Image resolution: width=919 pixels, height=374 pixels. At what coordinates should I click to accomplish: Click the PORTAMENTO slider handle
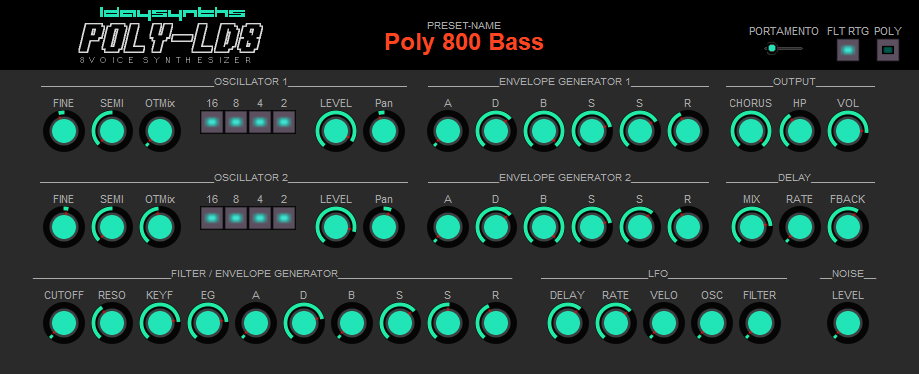[772, 49]
